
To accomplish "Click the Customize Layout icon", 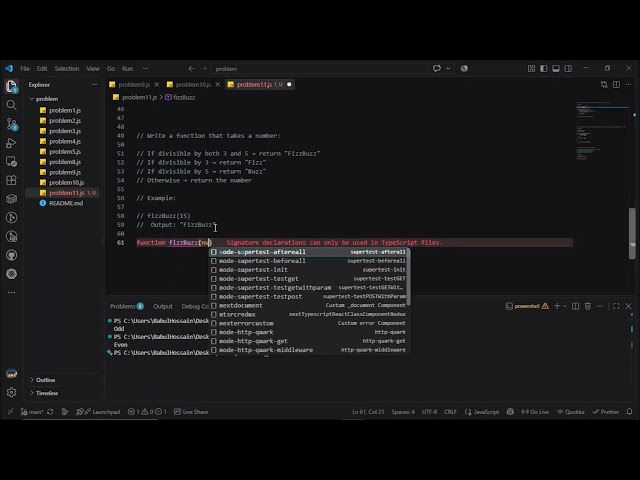I will 531,69.
